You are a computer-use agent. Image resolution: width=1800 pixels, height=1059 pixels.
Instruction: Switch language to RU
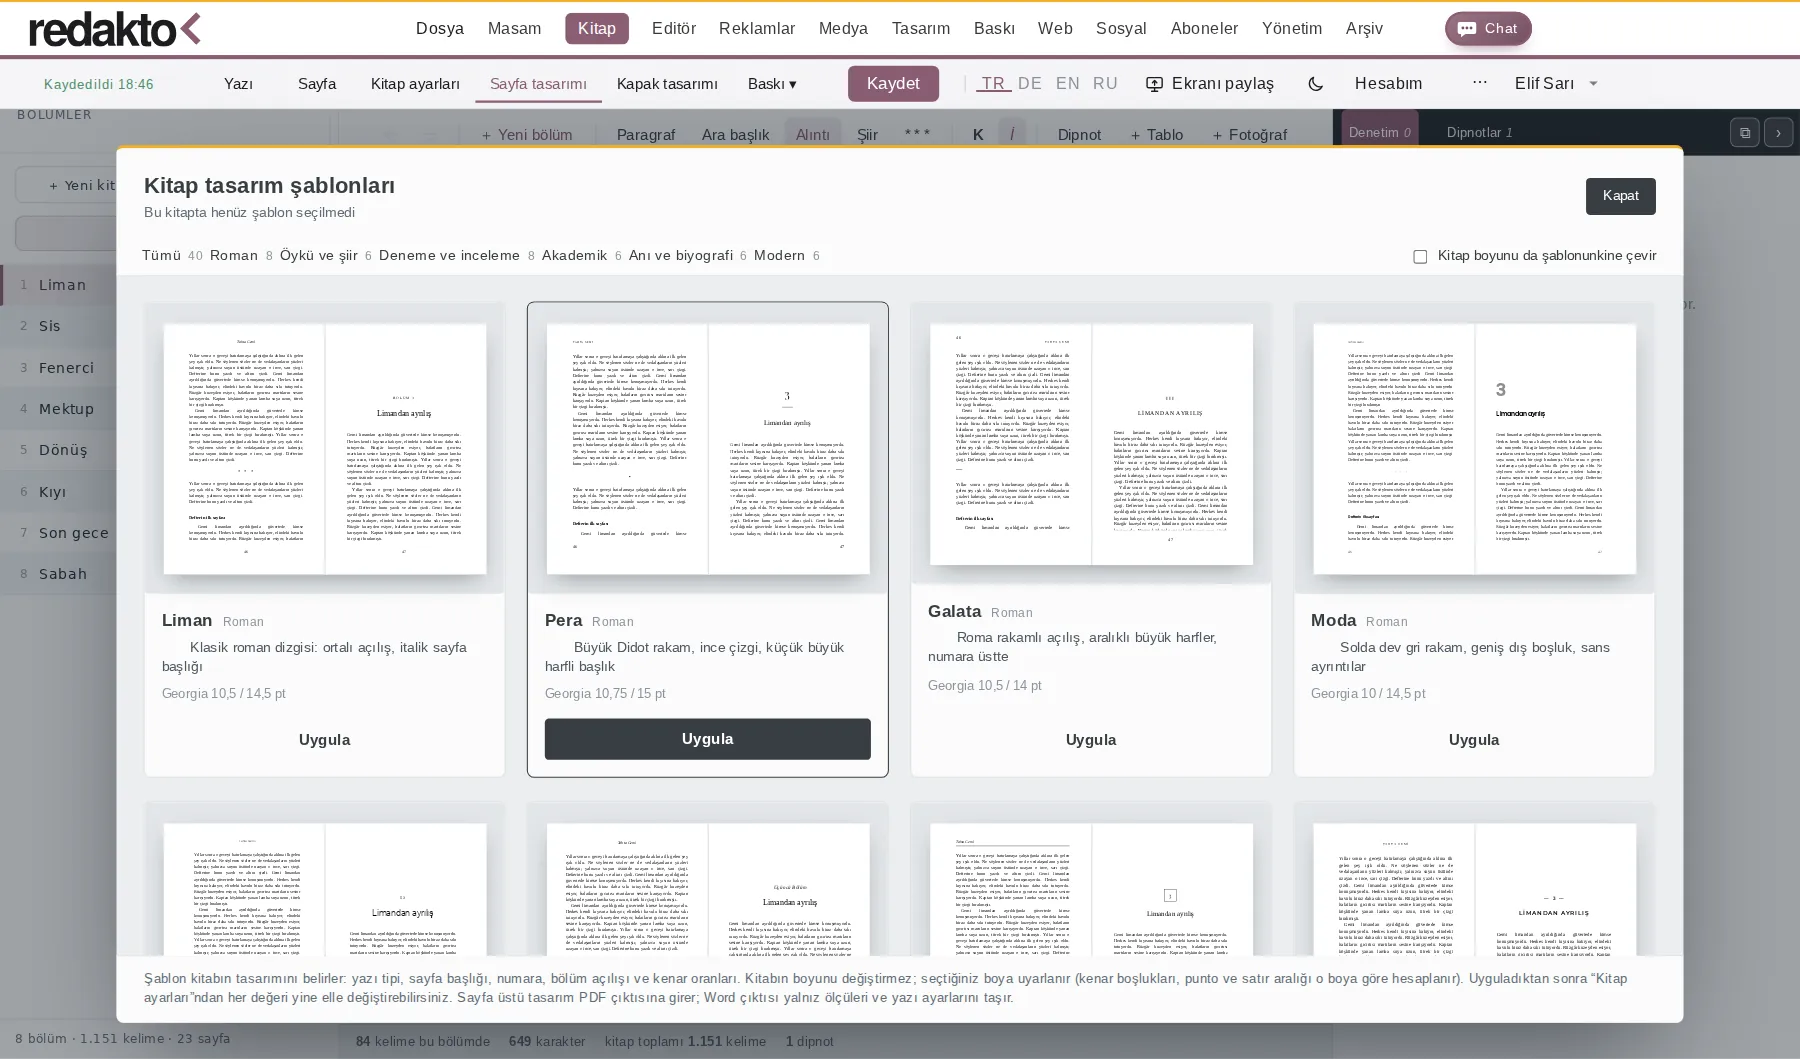coord(1105,84)
